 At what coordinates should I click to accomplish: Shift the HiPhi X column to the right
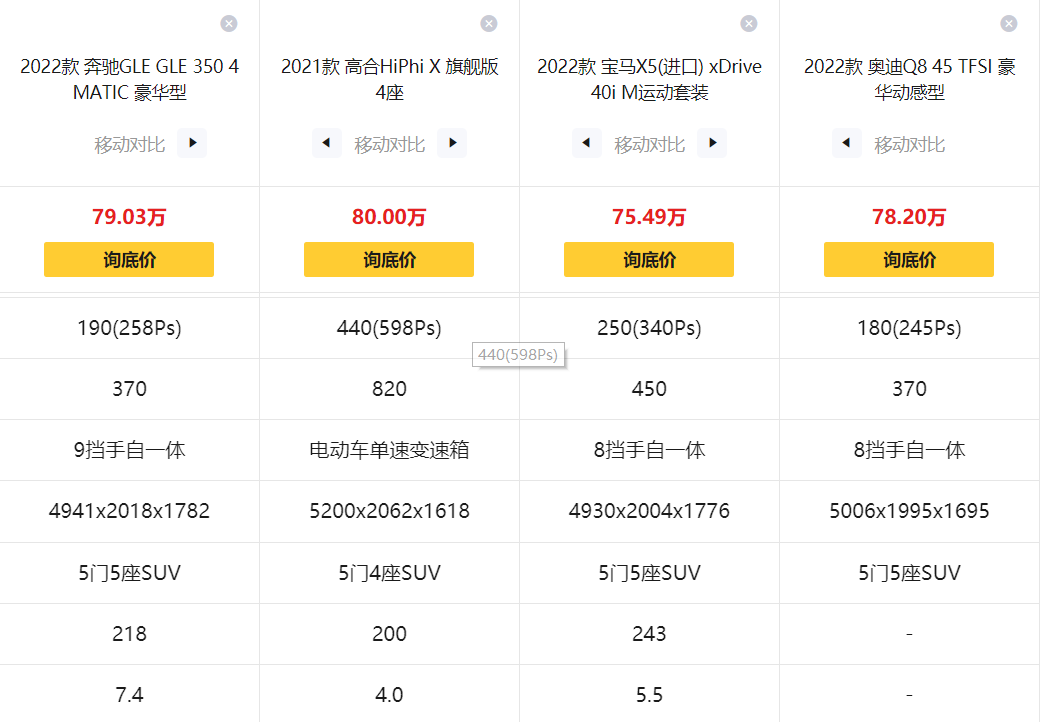coord(452,143)
